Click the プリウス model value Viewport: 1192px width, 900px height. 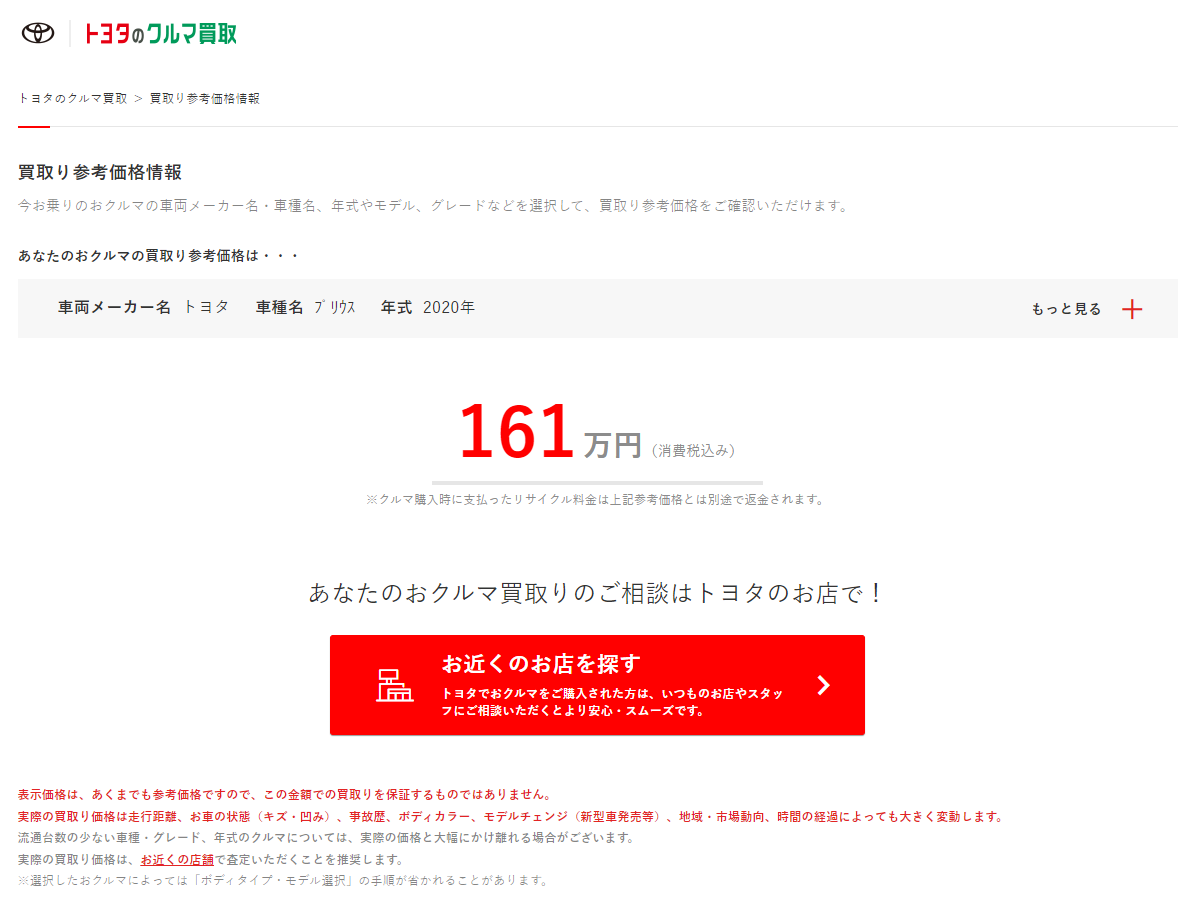334,307
